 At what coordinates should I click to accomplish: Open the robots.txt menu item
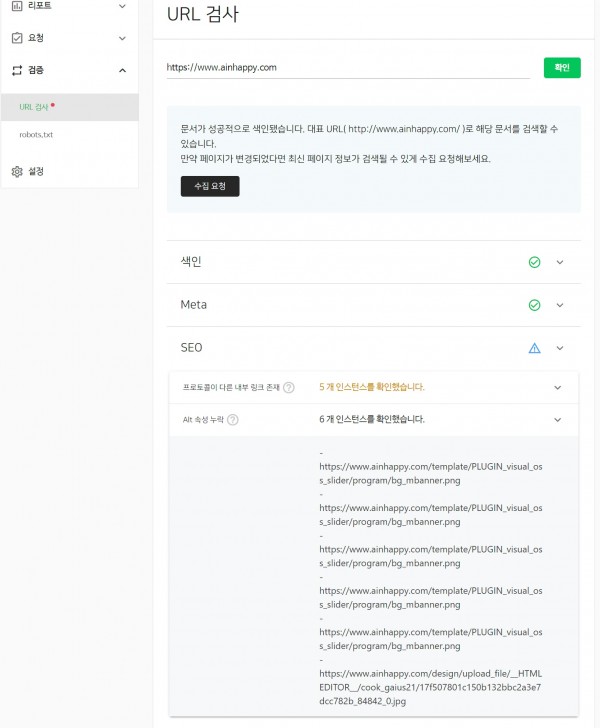tap(36, 134)
